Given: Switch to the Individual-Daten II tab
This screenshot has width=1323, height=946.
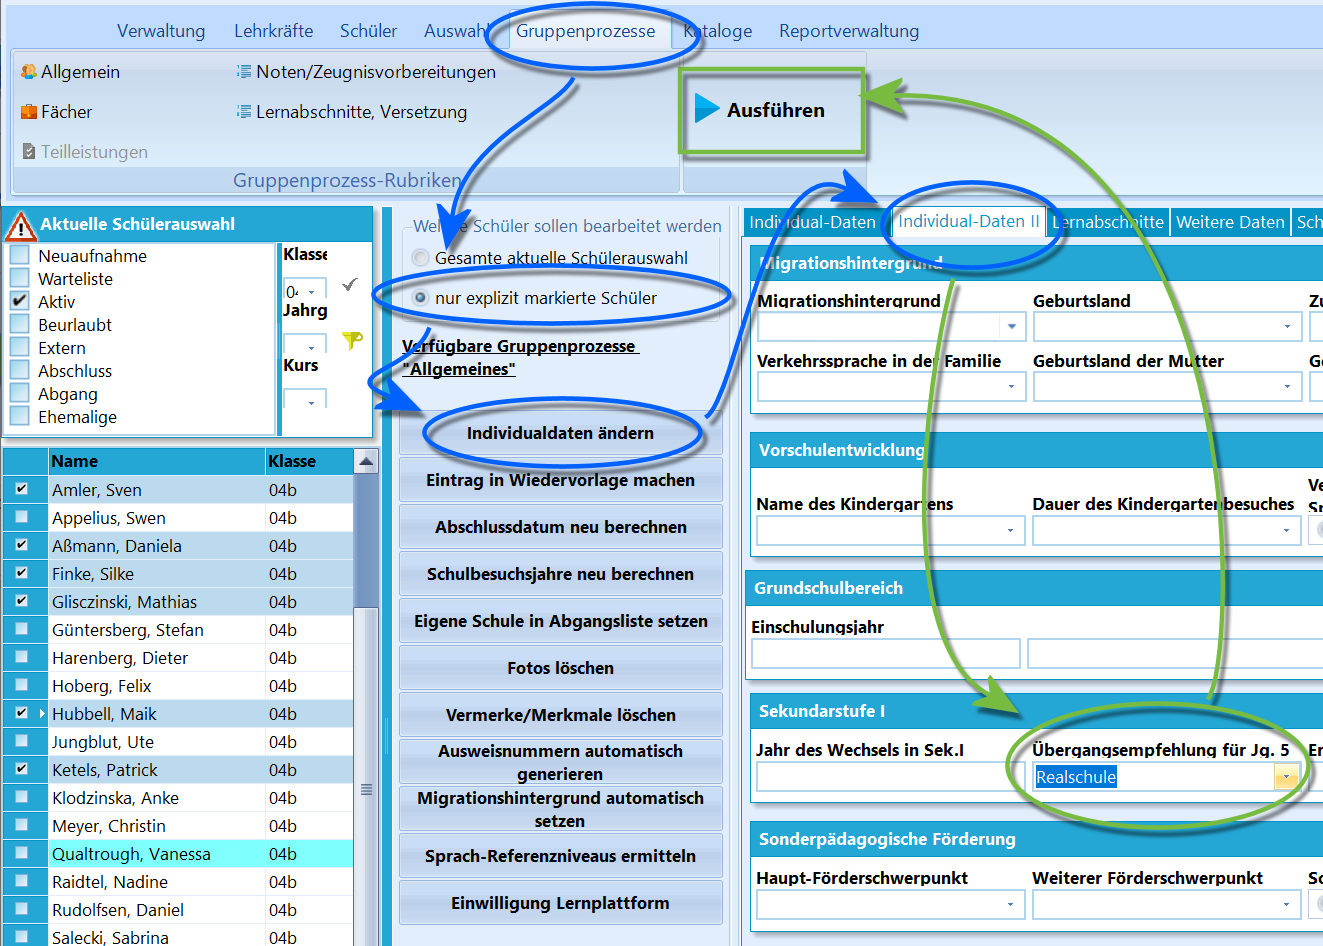Looking at the screenshot, I should (x=968, y=221).
